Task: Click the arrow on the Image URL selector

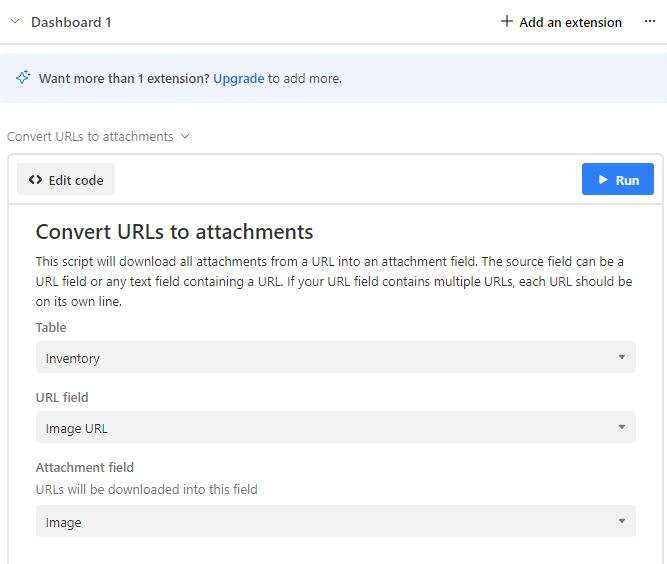Action: 621,428
